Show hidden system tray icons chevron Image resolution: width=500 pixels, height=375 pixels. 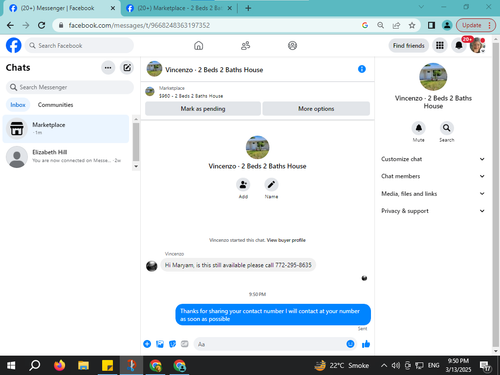point(384,366)
